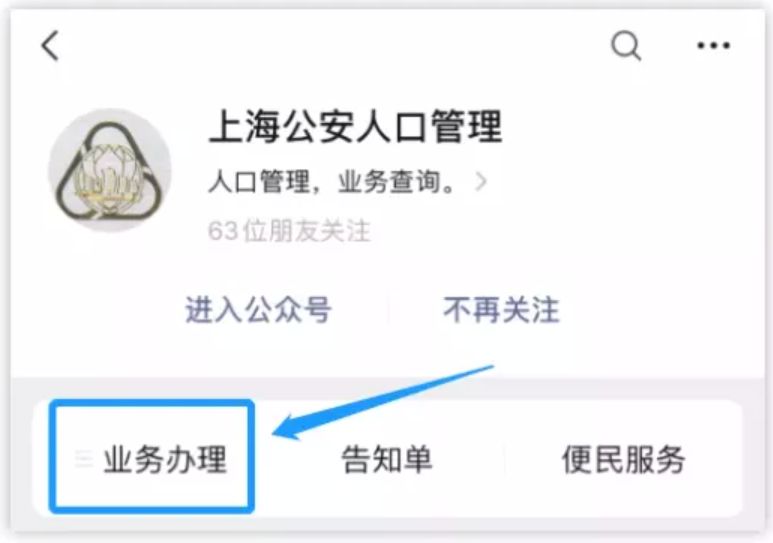
Task: Open the description 人口管理，业务查询
Action: pos(331,181)
